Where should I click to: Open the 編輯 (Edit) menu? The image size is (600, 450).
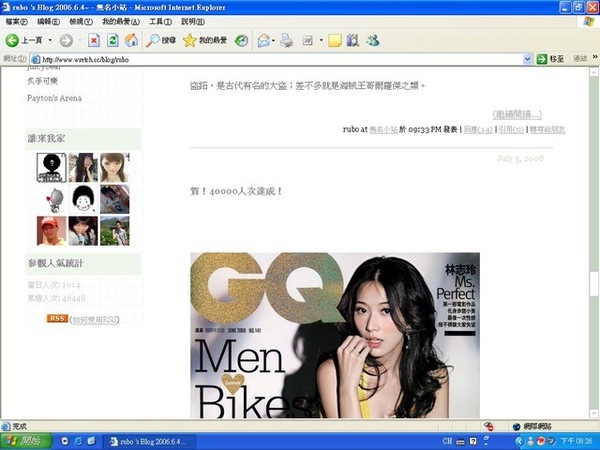click(49, 22)
